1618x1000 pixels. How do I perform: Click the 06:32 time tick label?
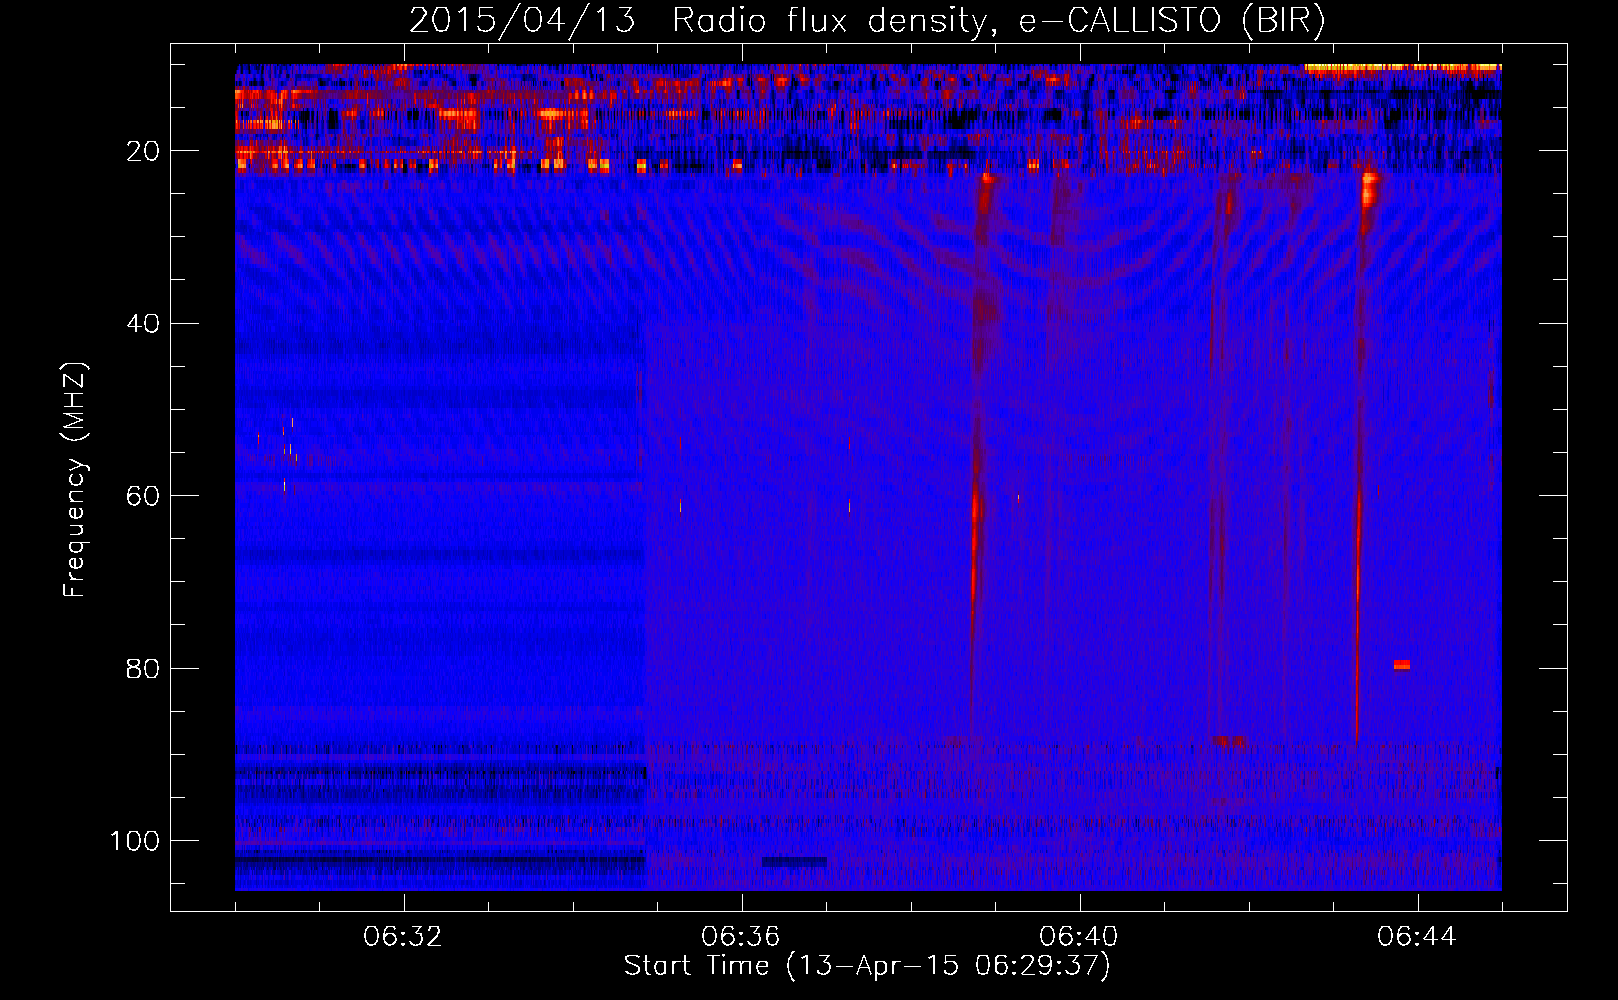(403, 937)
